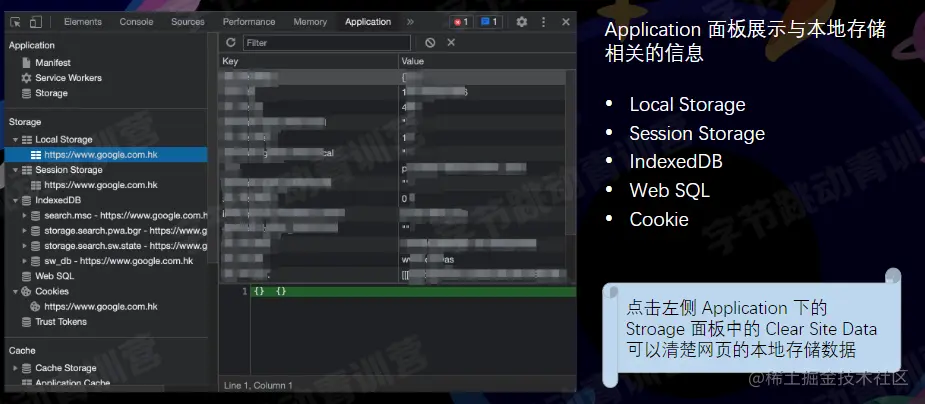Open the Storage item under Application
925x404 pixels.
(51, 93)
